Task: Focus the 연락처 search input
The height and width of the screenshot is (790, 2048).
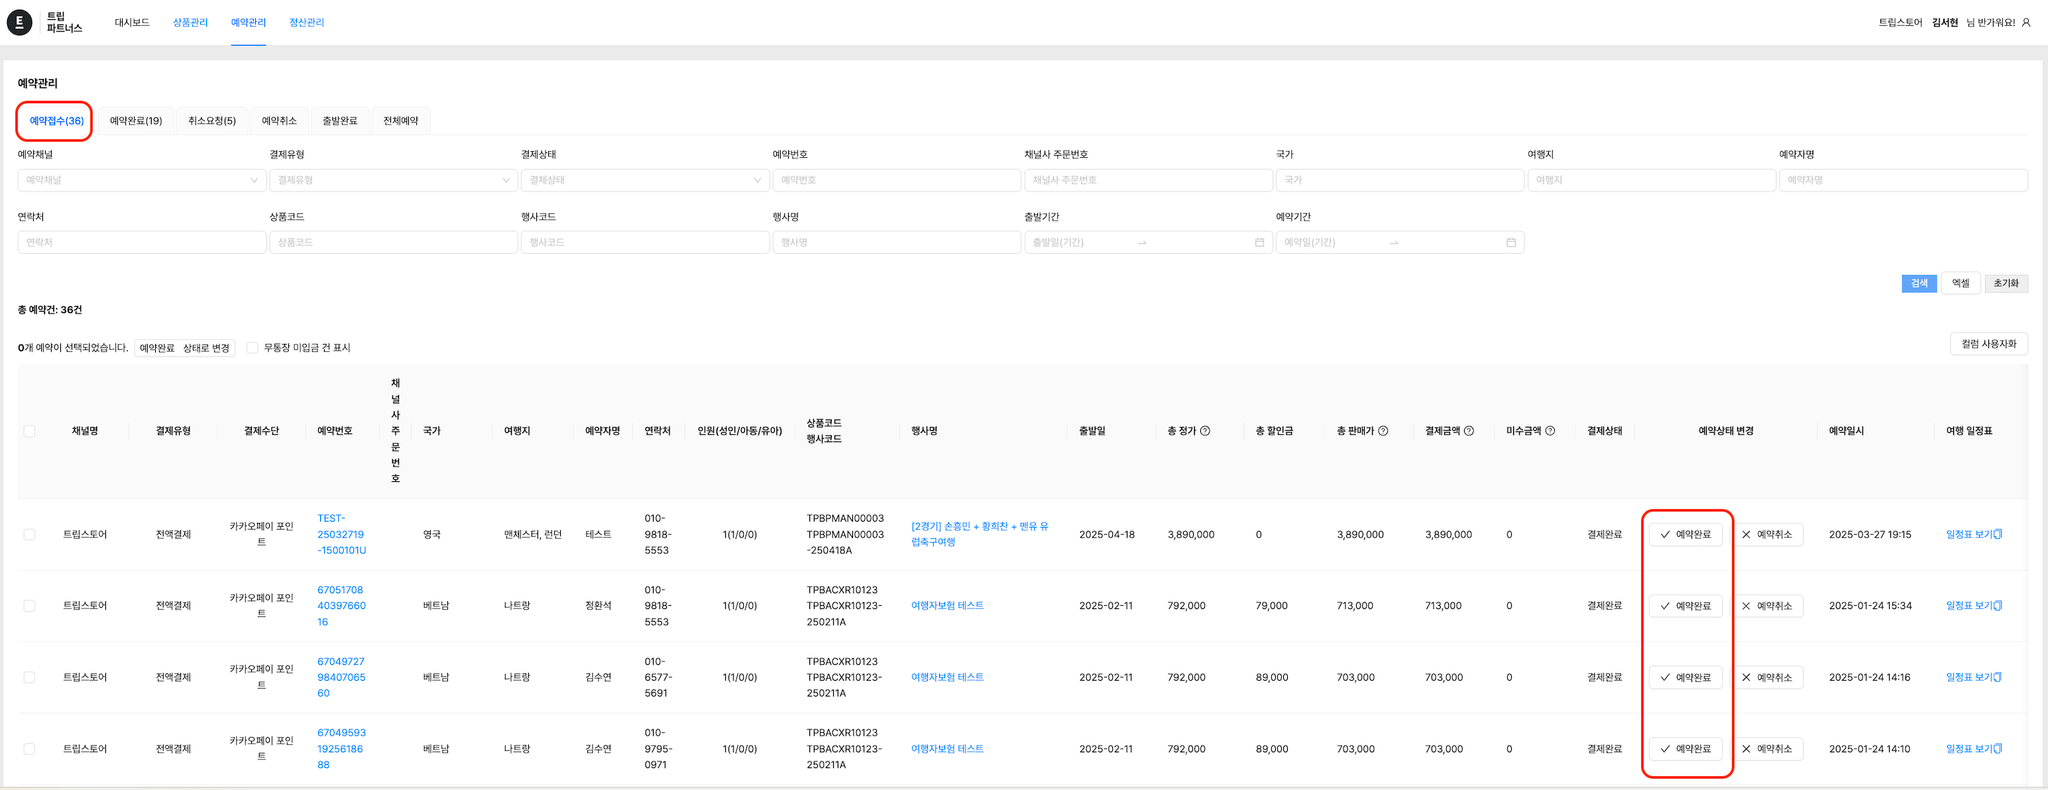Action: point(142,242)
